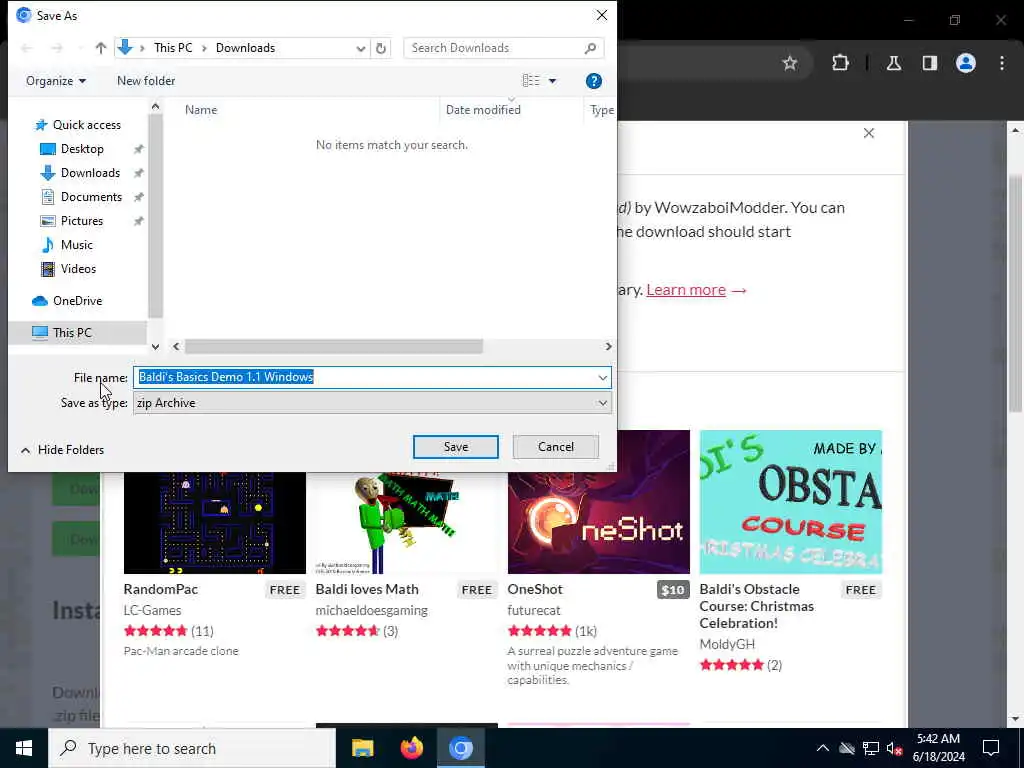Create a New folder
This screenshot has height=768, width=1024.
click(146, 81)
